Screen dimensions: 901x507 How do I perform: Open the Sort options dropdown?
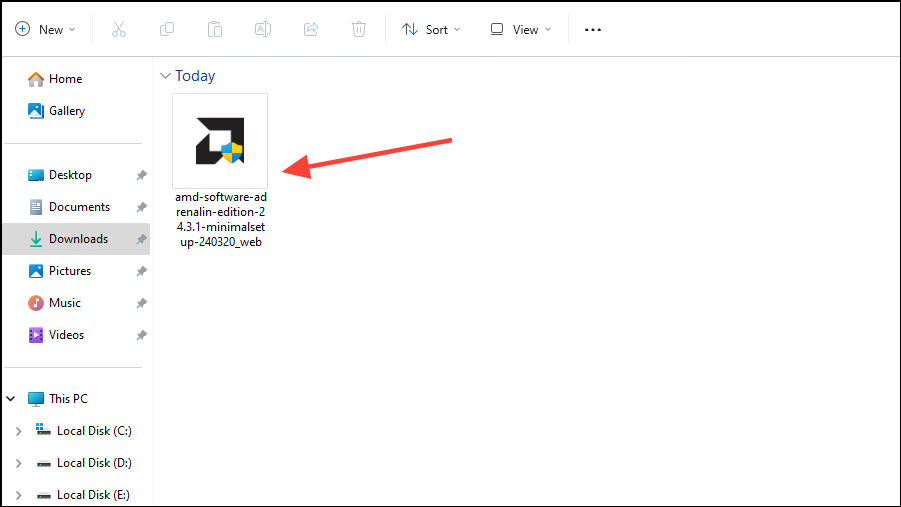431,29
